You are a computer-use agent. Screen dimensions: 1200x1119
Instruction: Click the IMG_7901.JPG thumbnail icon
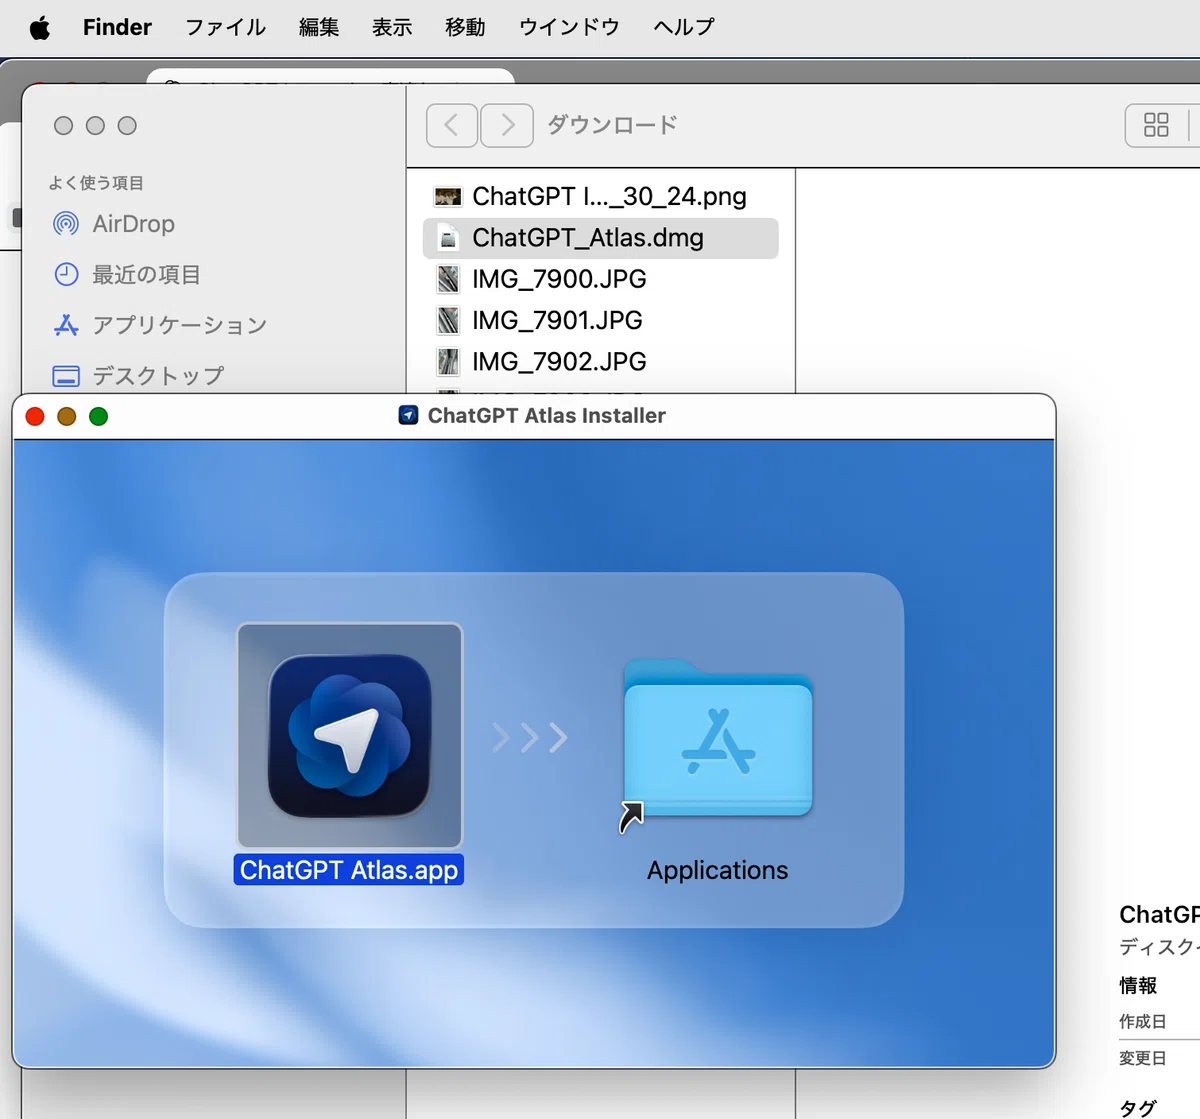click(448, 320)
